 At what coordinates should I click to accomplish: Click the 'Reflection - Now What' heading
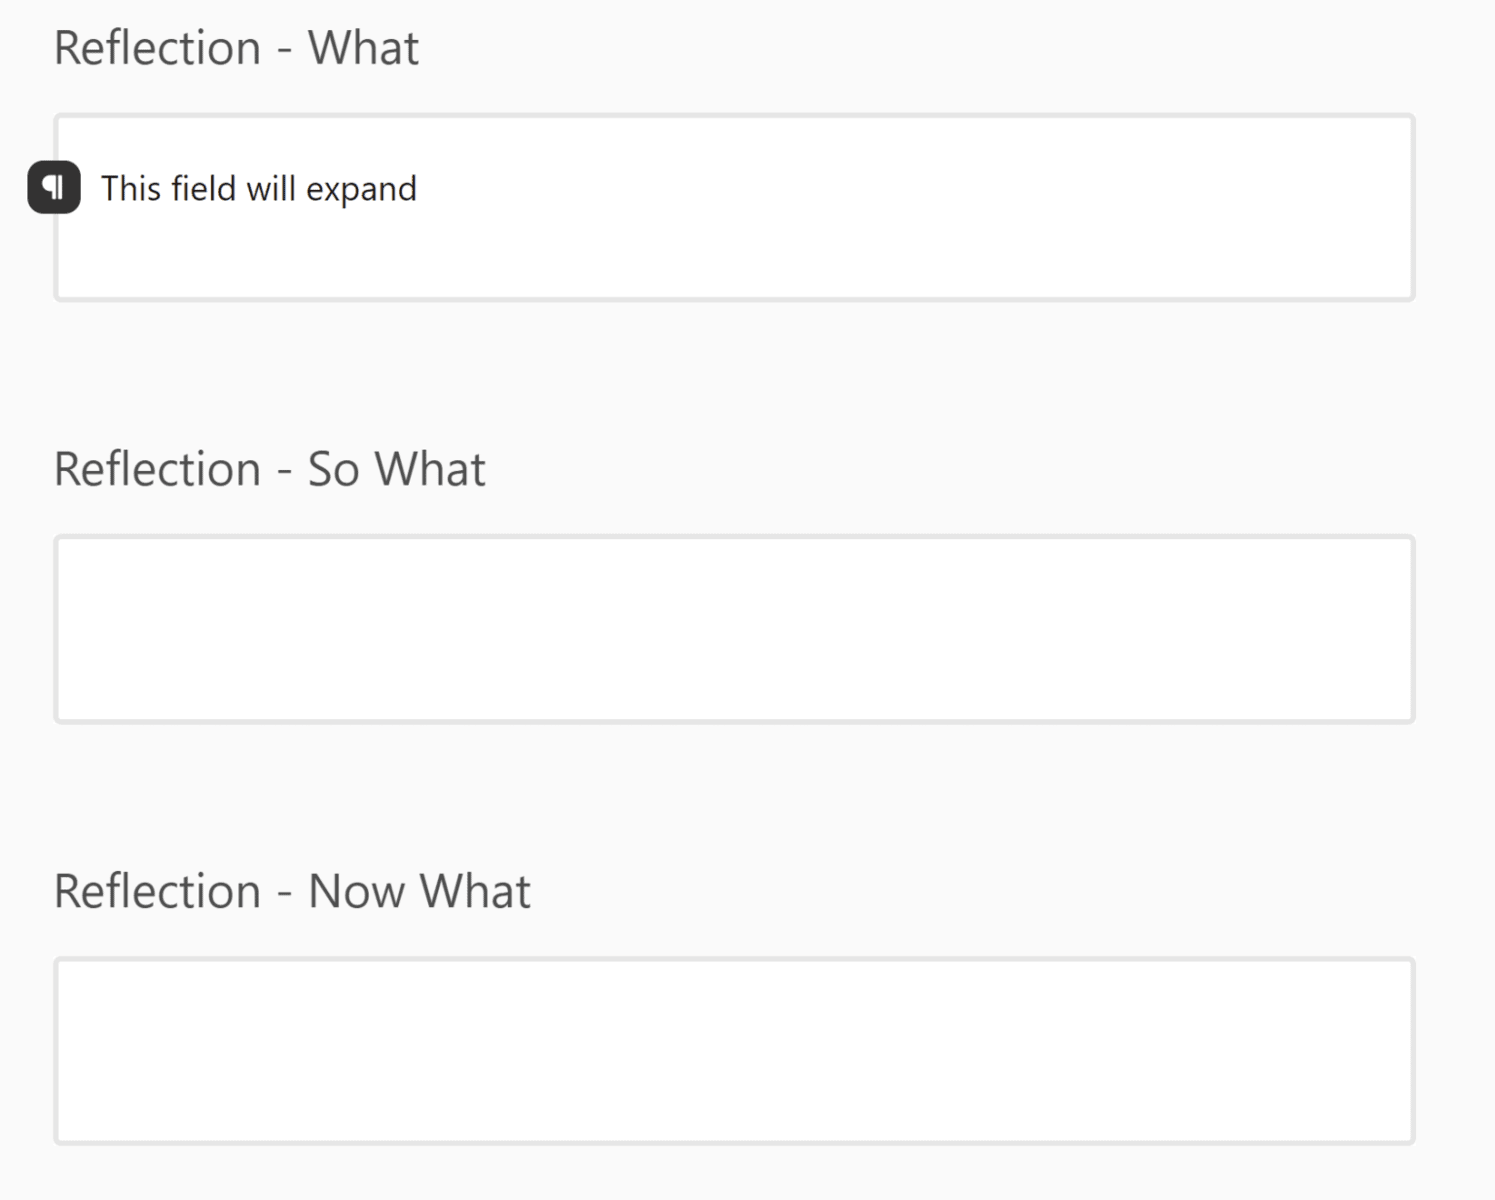(x=292, y=891)
